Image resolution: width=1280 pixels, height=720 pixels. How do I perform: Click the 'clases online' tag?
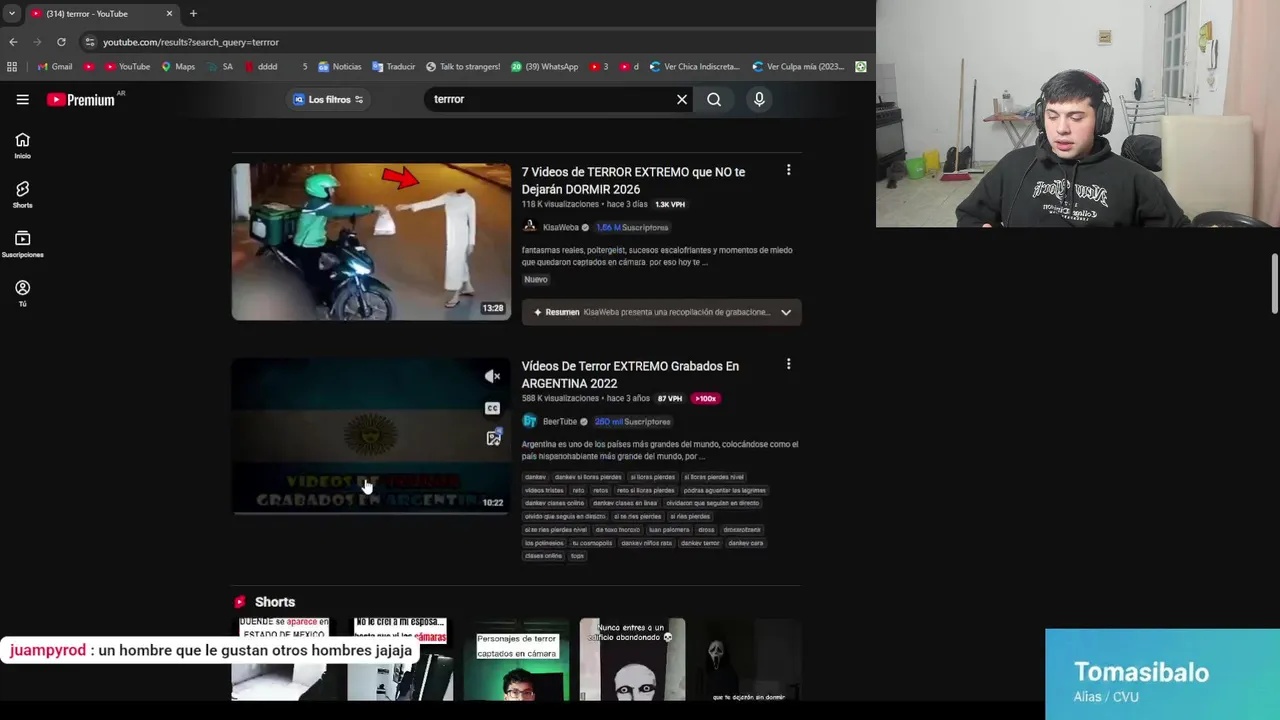tap(543, 556)
